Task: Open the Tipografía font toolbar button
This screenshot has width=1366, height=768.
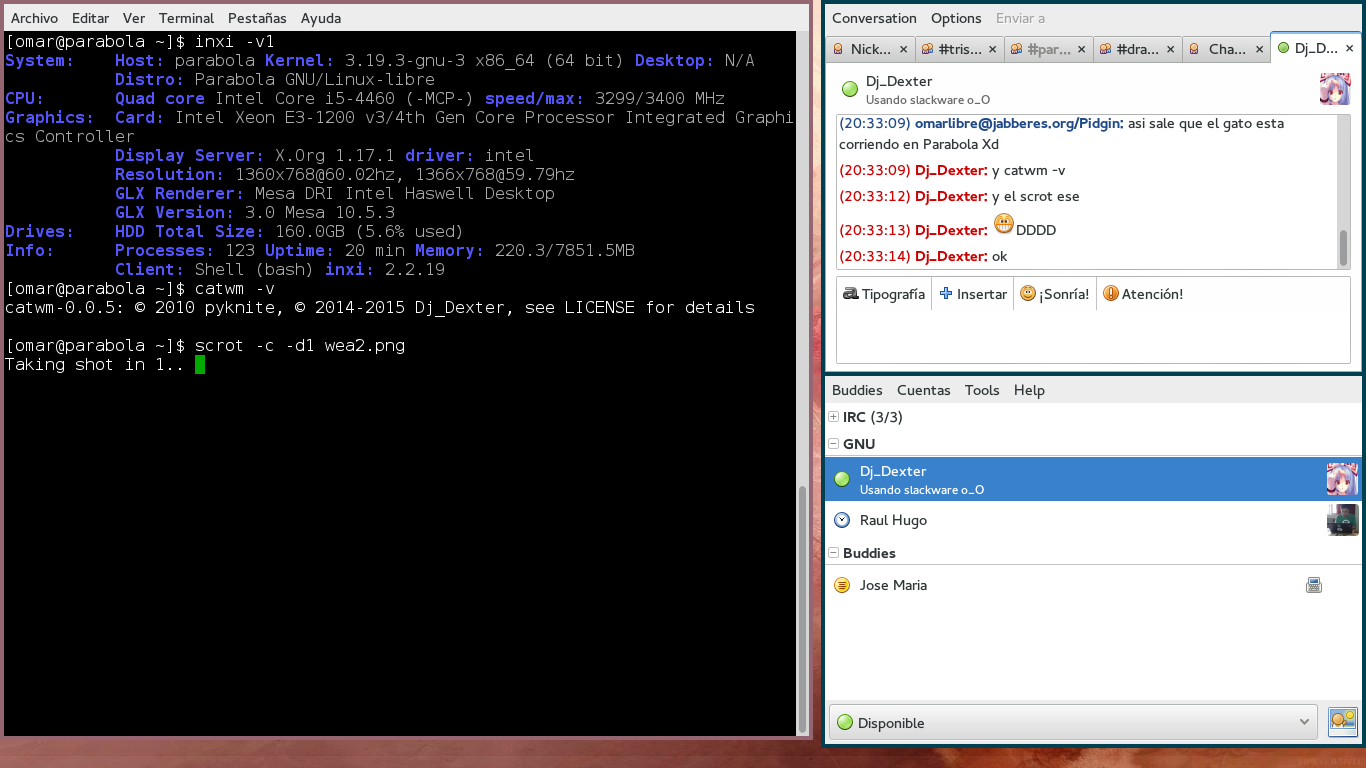Action: click(x=884, y=294)
